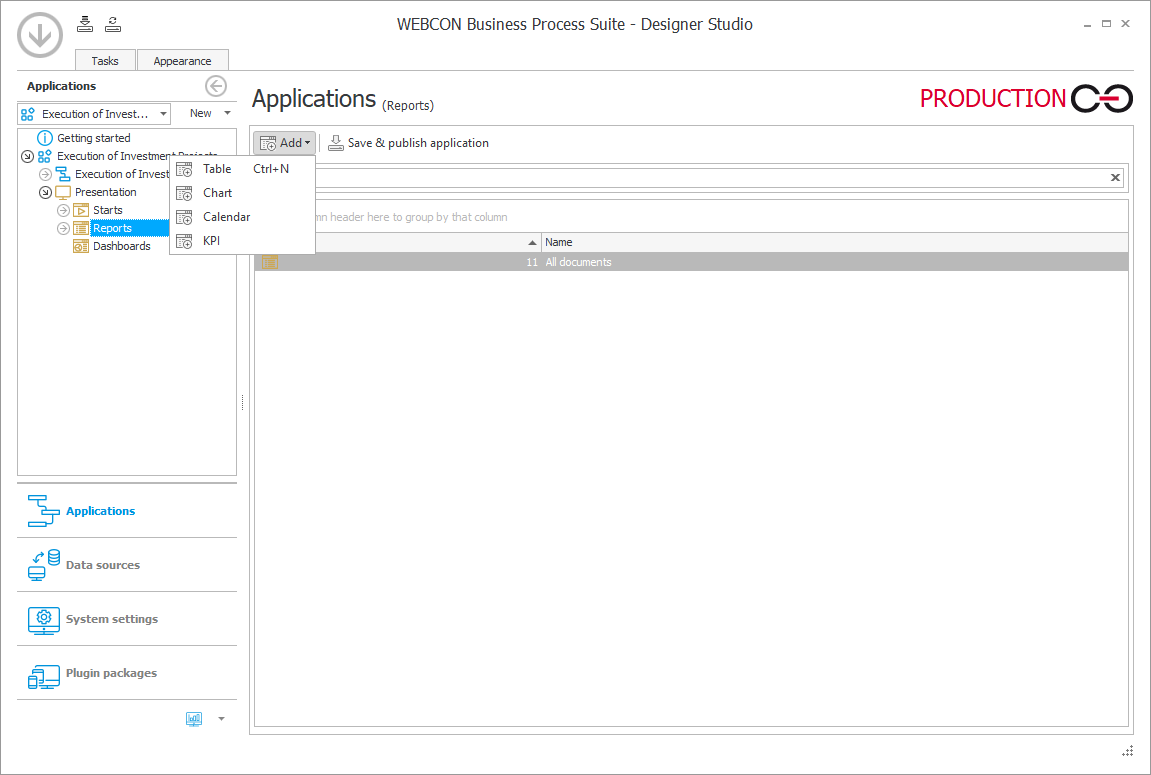Clear the search field with X icon
The width and height of the screenshot is (1151, 775).
[x=1115, y=178]
